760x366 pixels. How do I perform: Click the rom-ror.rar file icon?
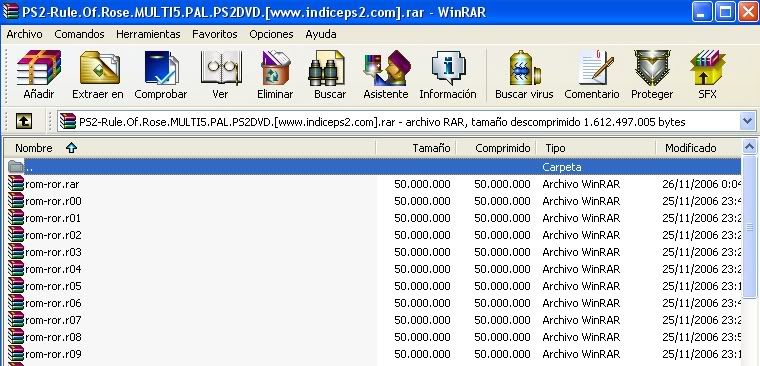click(x=16, y=184)
